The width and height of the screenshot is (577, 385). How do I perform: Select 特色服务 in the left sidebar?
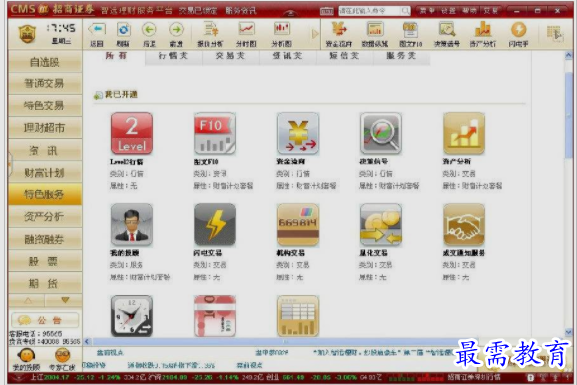coord(45,194)
